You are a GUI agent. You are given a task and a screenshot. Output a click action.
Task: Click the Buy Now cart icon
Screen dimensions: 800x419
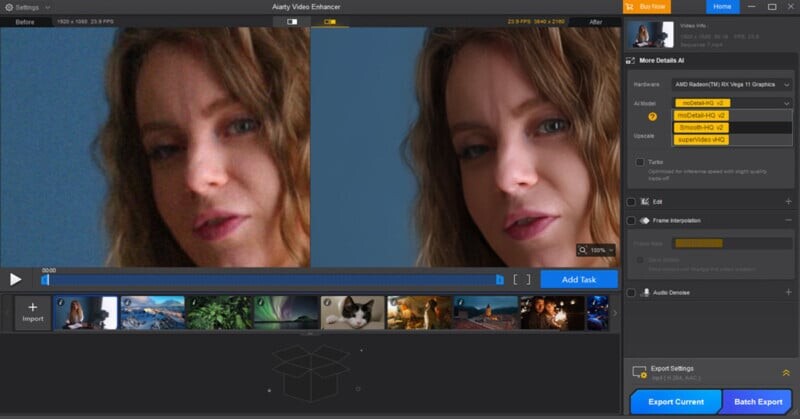point(631,7)
